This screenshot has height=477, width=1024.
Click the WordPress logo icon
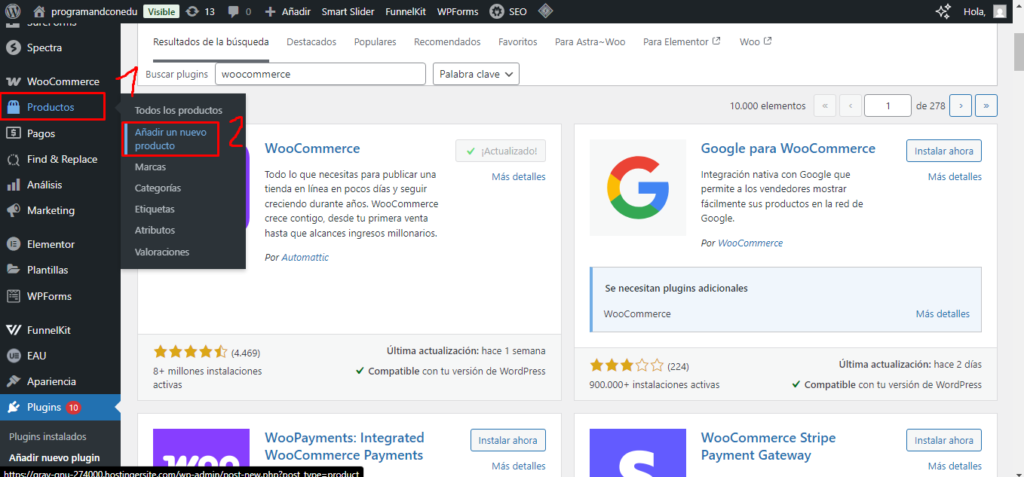tap(14, 11)
